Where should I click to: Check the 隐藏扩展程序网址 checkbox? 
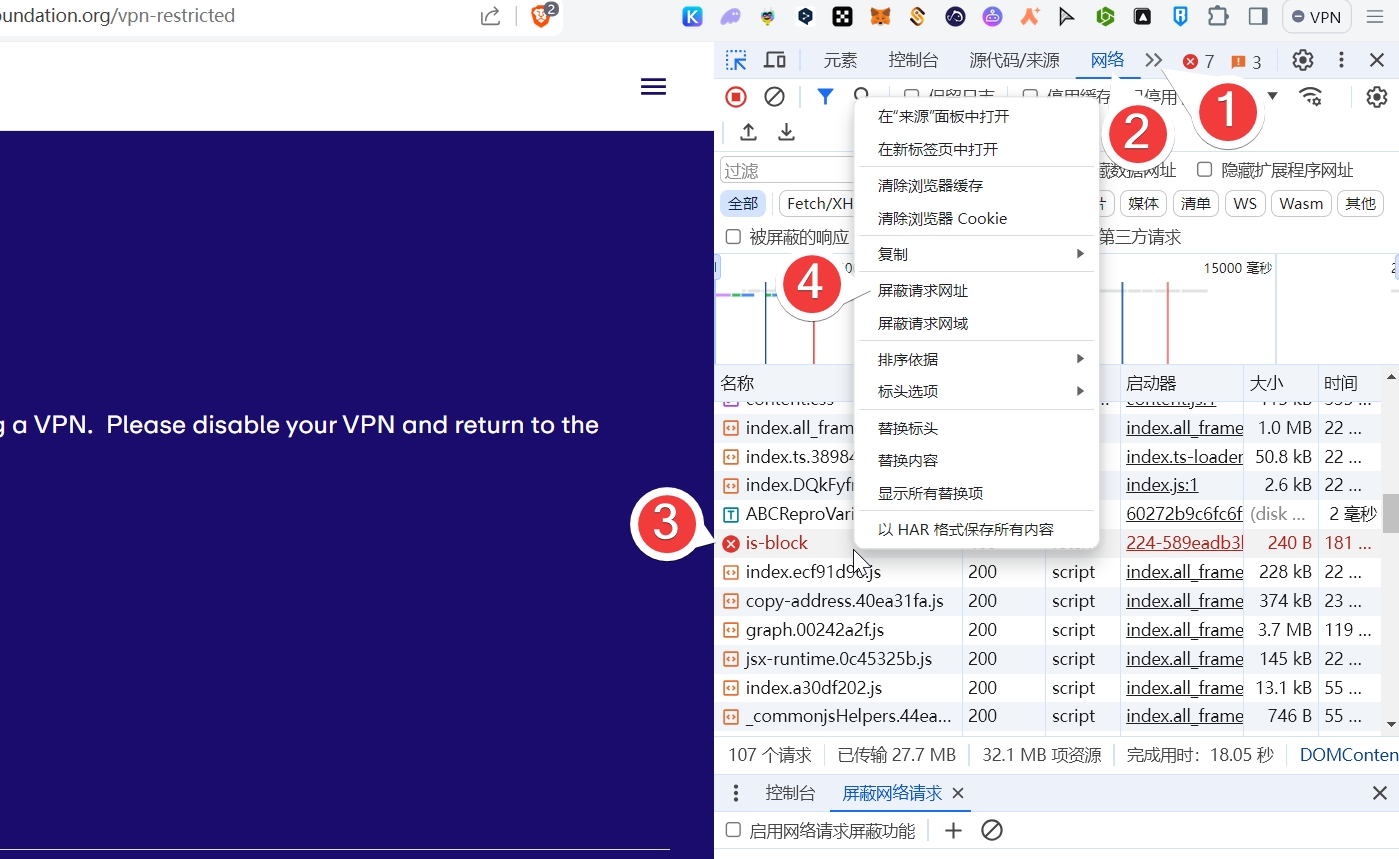point(1205,170)
